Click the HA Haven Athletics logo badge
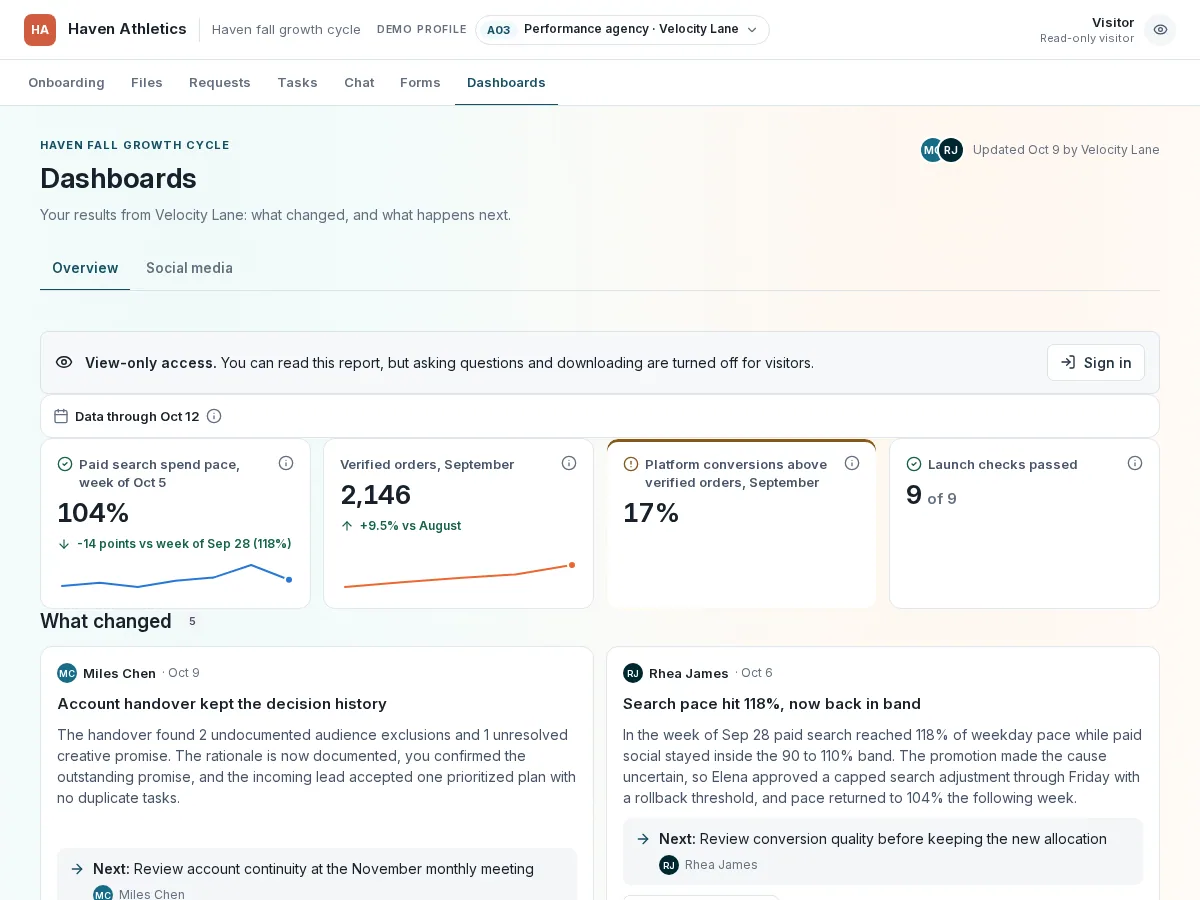Image resolution: width=1200 pixels, height=900 pixels. (40, 30)
